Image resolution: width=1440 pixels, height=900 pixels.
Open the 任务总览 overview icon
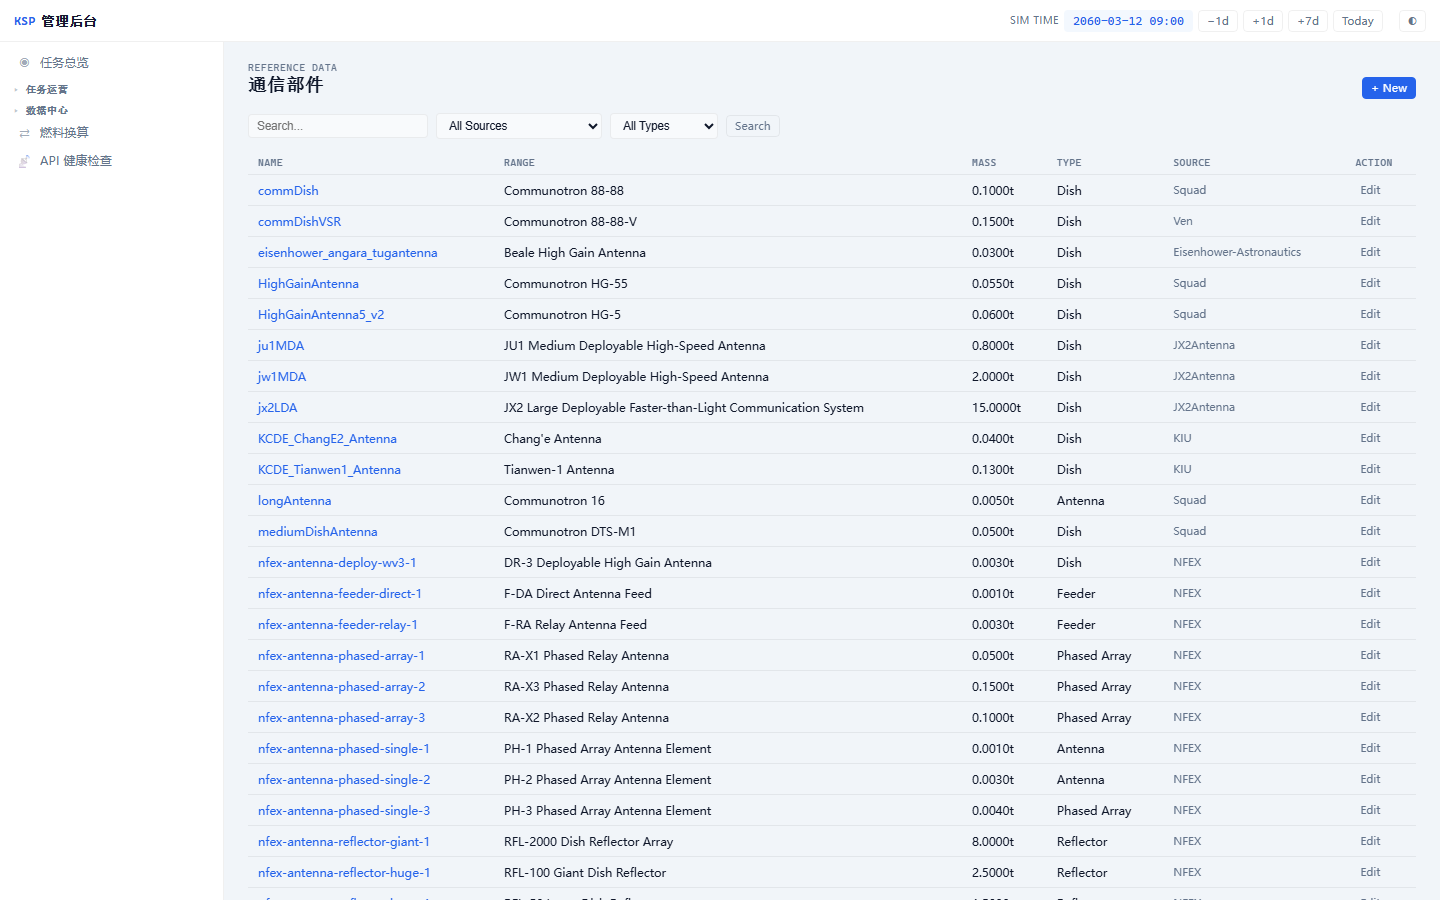pos(24,62)
